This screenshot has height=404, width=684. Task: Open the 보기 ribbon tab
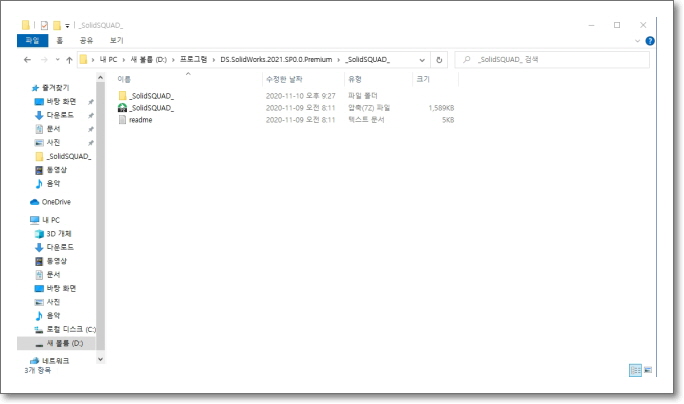pyautogui.click(x=116, y=40)
